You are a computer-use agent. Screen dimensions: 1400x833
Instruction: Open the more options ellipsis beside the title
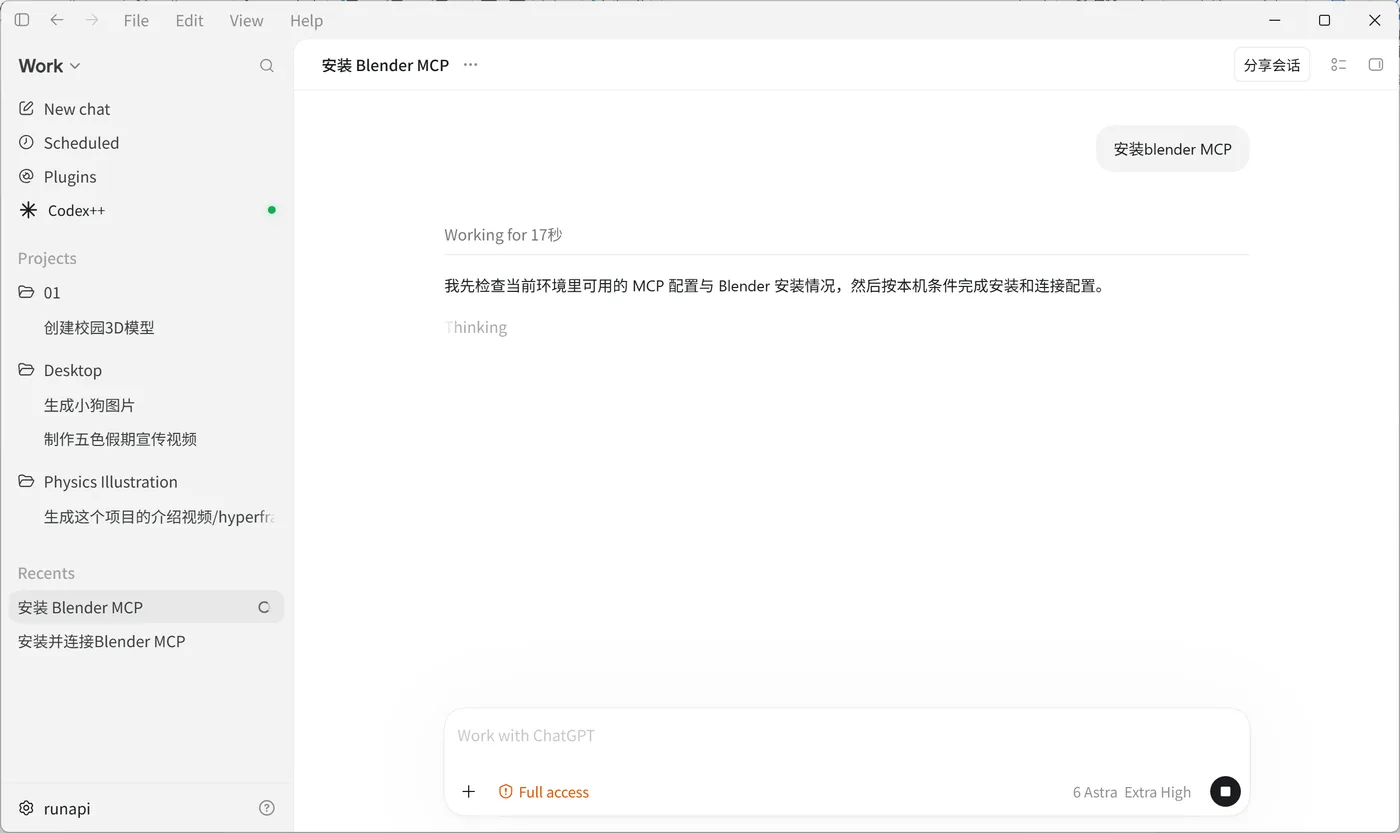pos(470,65)
